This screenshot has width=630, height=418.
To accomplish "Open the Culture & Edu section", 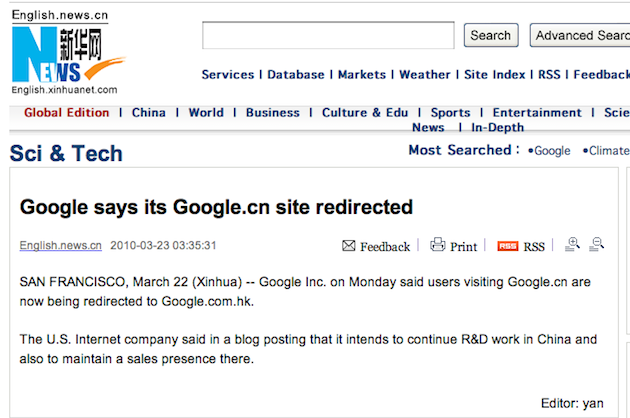I will (x=365, y=113).
